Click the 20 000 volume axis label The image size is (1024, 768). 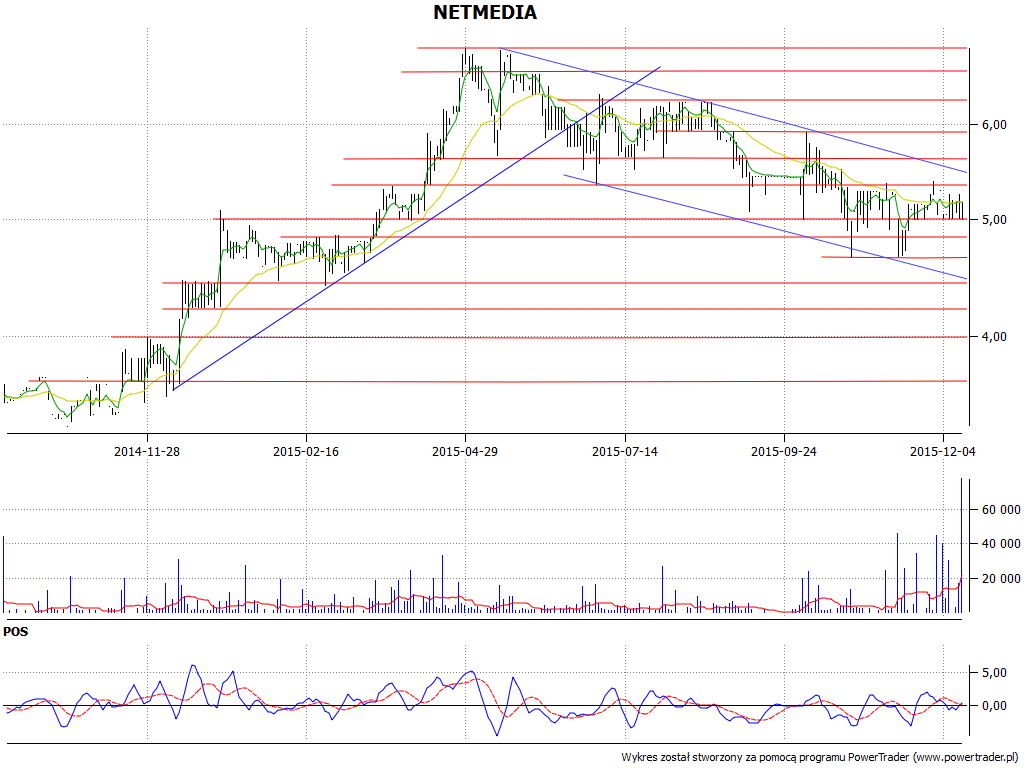(x=1001, y=579)
